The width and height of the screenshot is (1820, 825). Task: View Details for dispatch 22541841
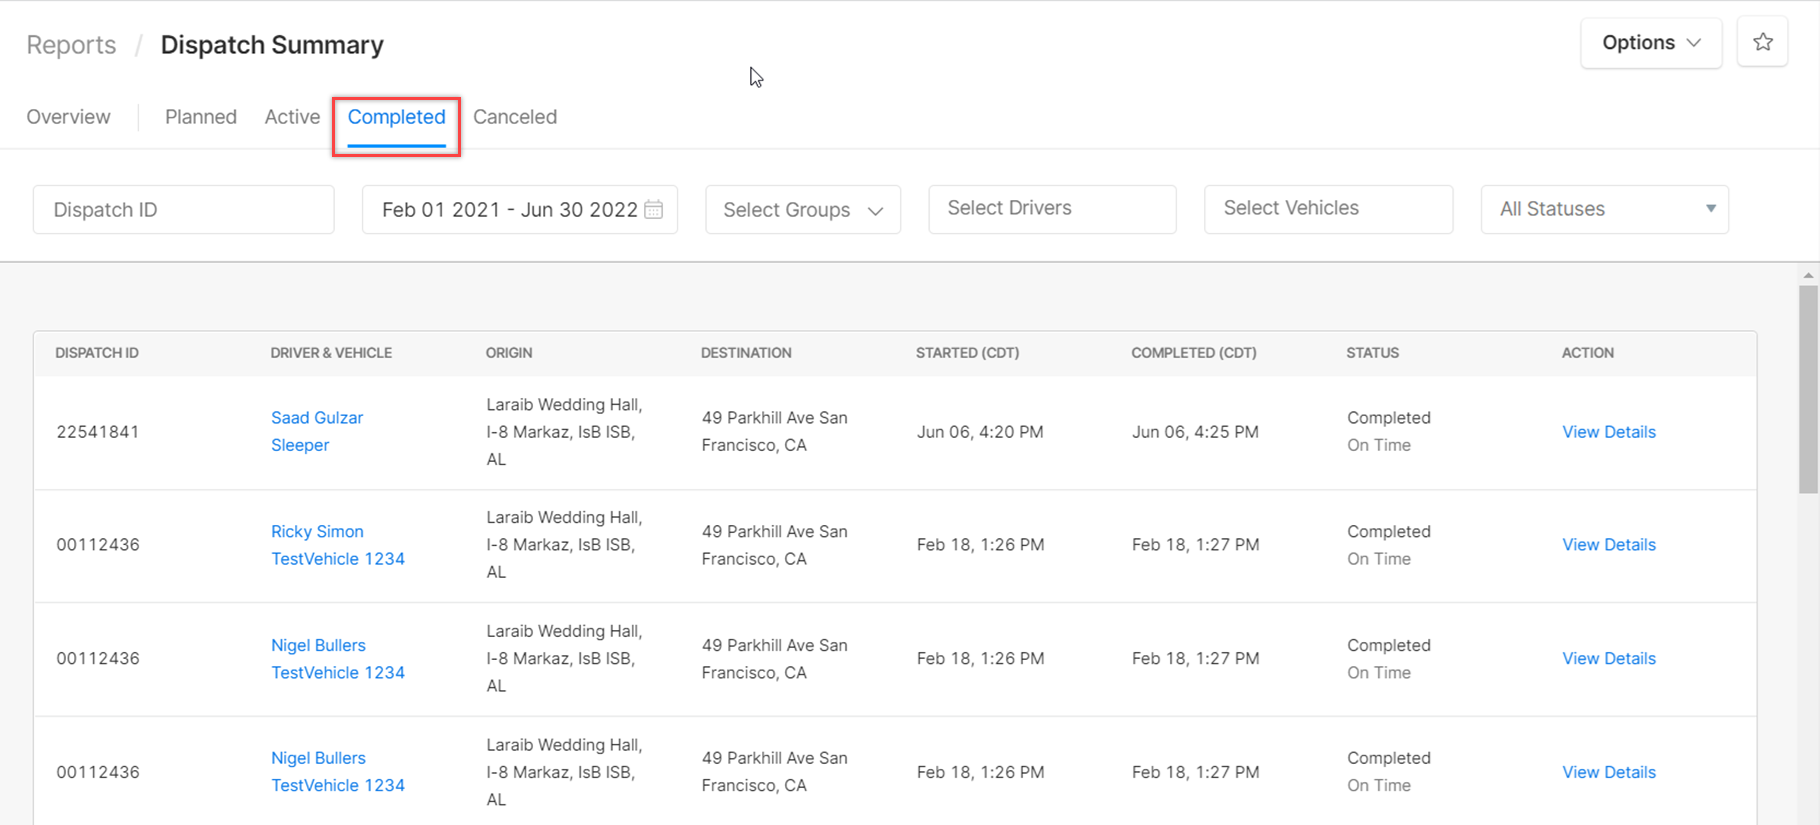[x=1608, y=432]
